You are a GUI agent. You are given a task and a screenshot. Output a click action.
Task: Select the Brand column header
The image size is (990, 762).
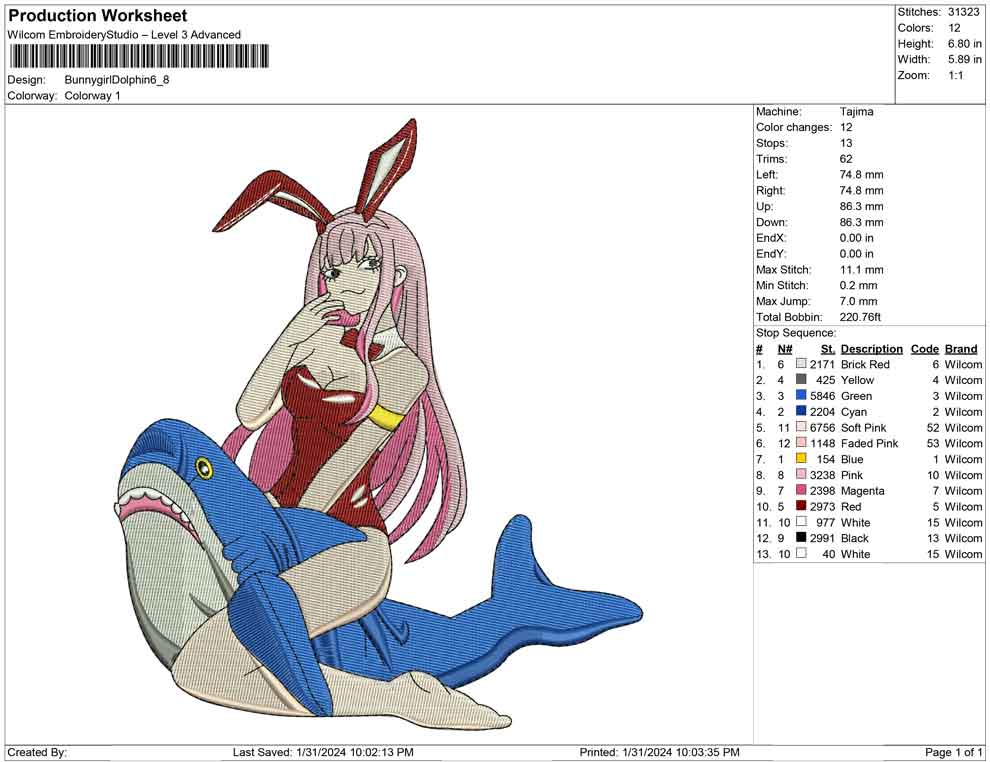[961, 349]
